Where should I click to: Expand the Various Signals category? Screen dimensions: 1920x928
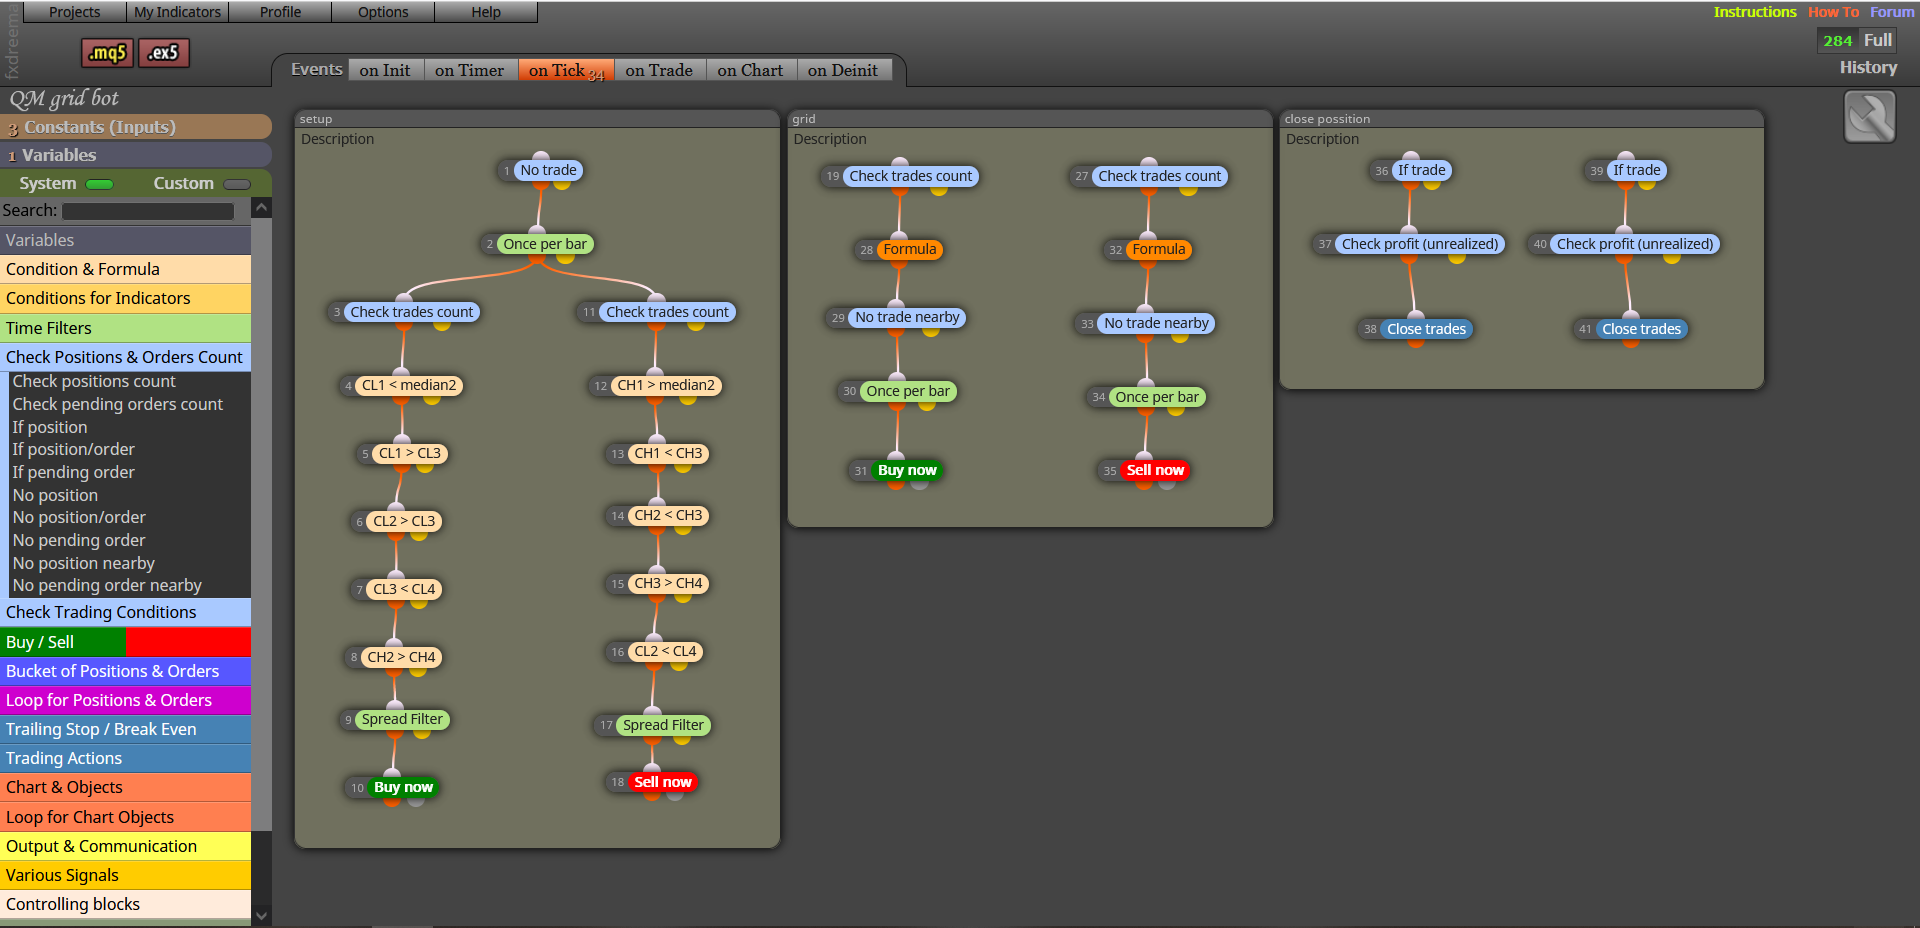click(x=125, y=875)
